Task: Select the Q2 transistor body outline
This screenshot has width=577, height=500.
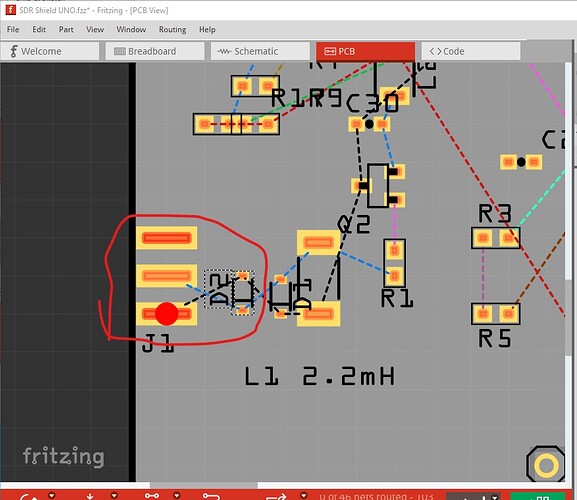Action: (x=378, y=185)
